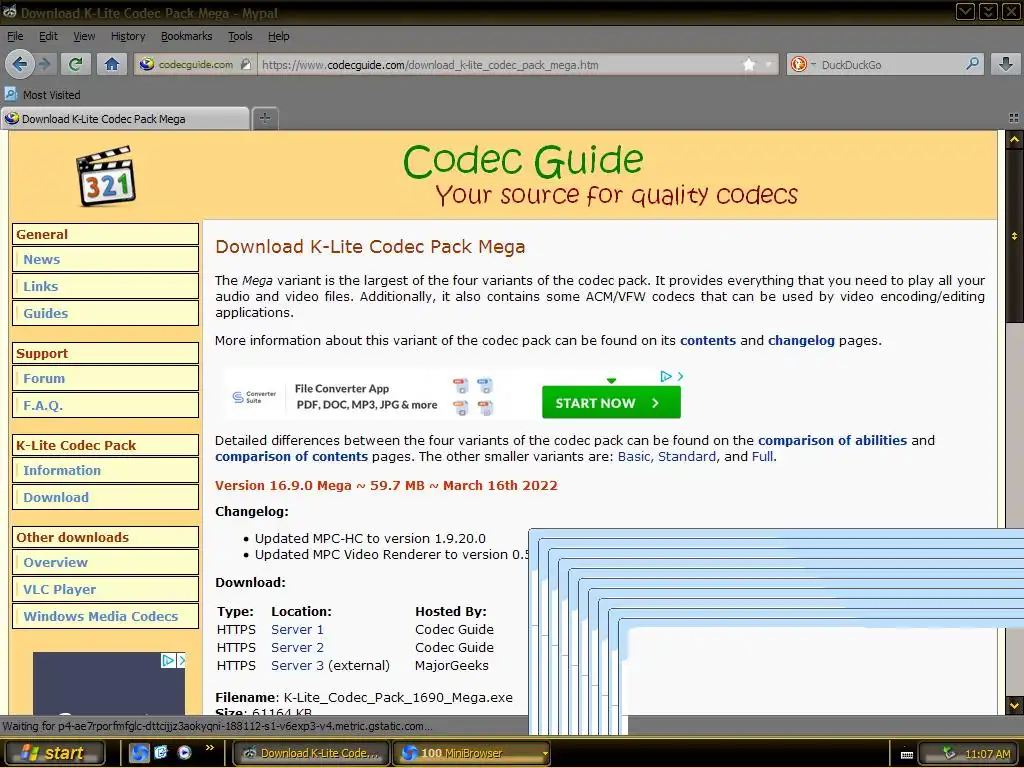Viewport: 1024px width, 768px height.
Task: Click the 321 clapperboard site logo
Action: pyautogui.click(x=106, y=177)
